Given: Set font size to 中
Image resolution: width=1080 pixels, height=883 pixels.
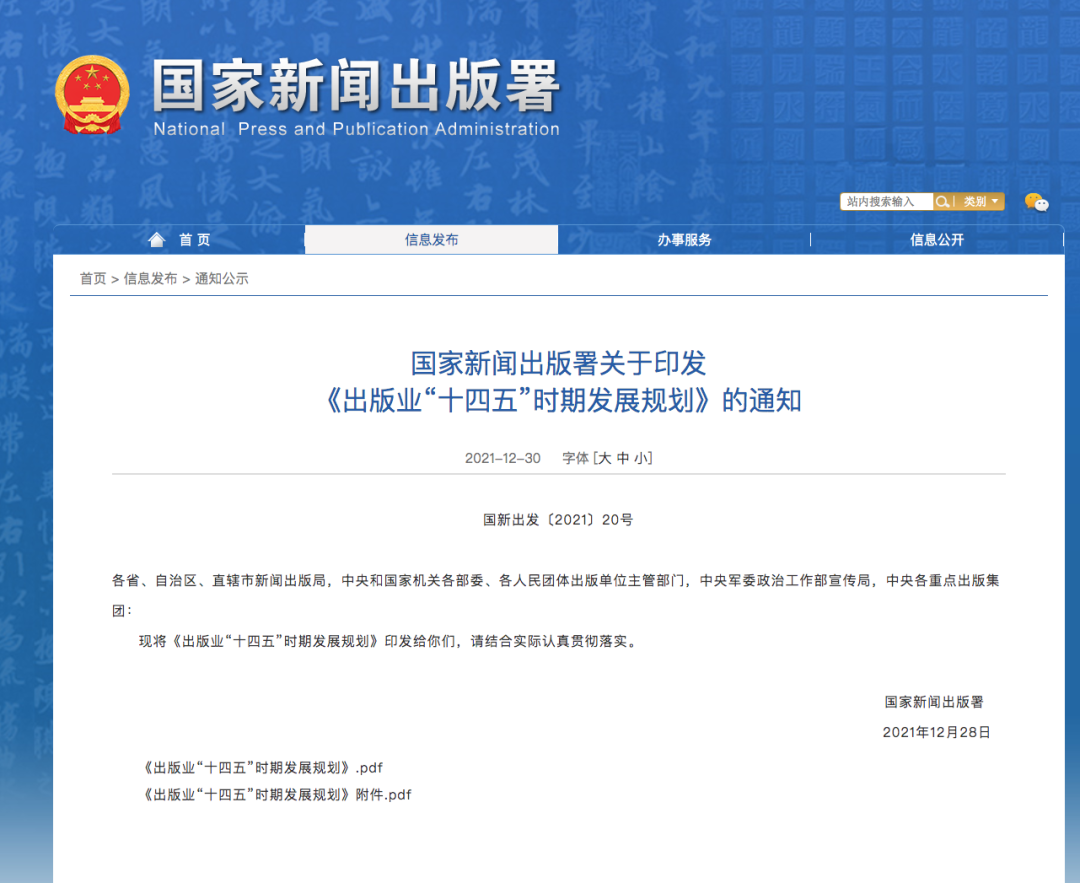Looking at the screenshot, I should coord(625,458).
